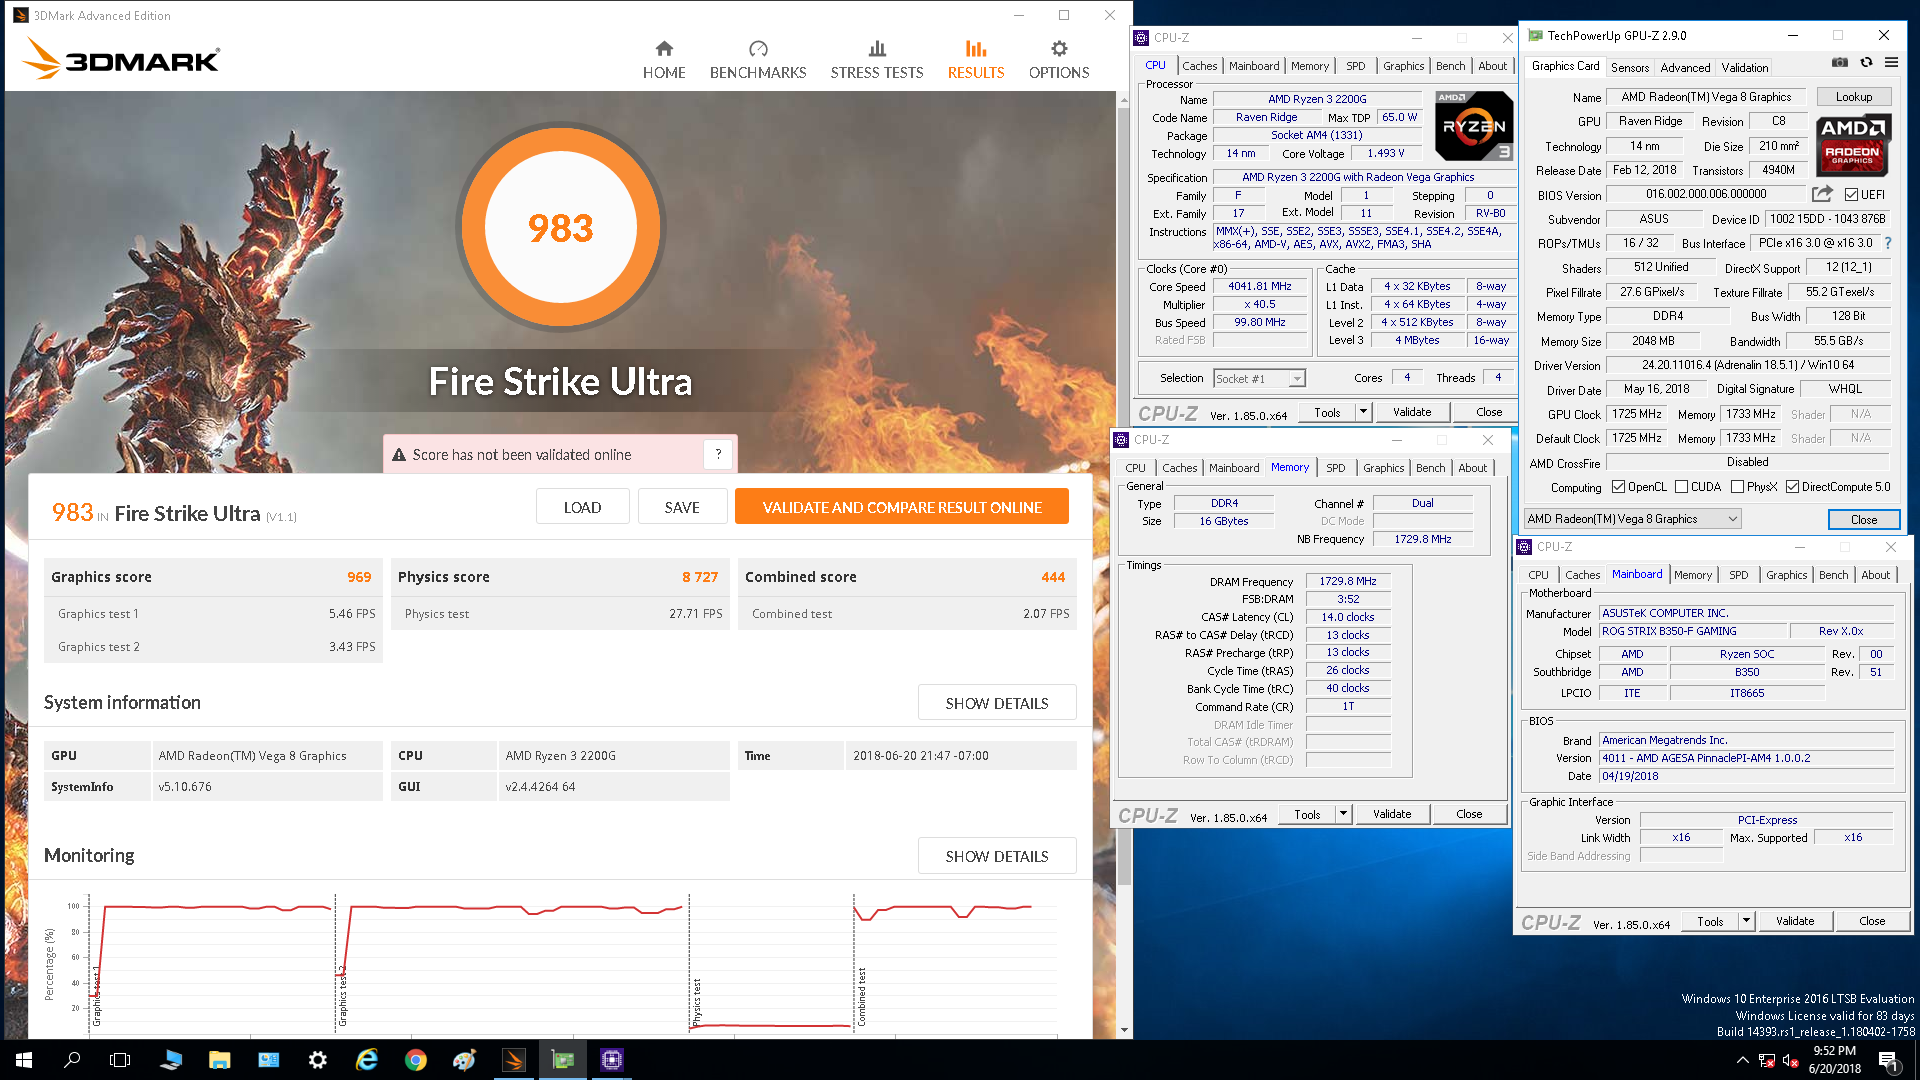
Task: Open the Socket #1 selection dropdown in CPU-Z
Action: 1259,379
